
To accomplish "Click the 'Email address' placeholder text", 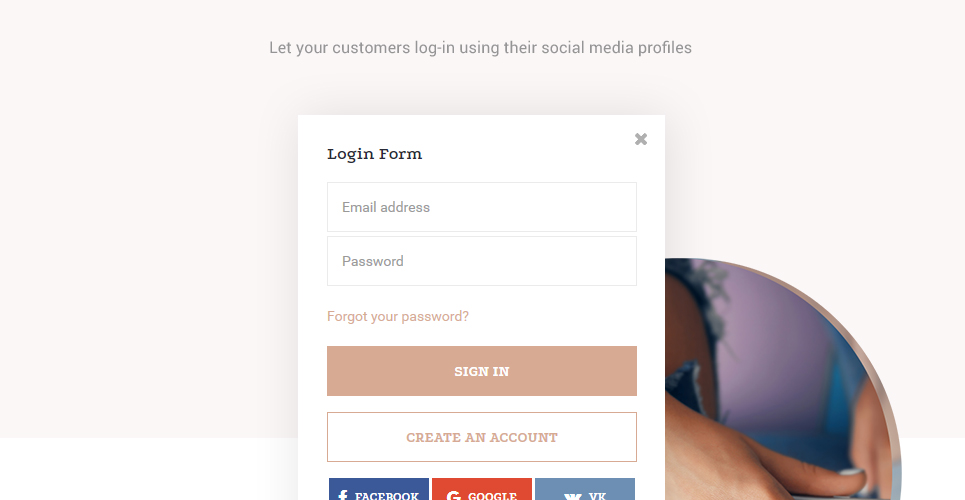I will tap(386, 208).
